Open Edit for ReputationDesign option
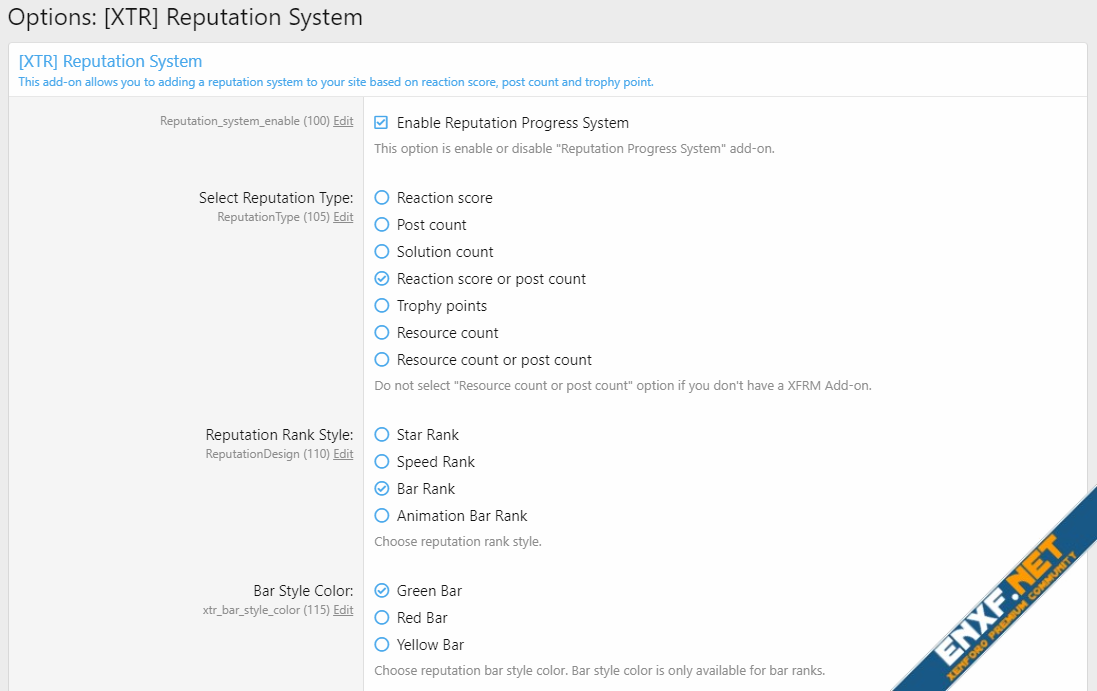The image size is (1097, 691). pos(343,454)
